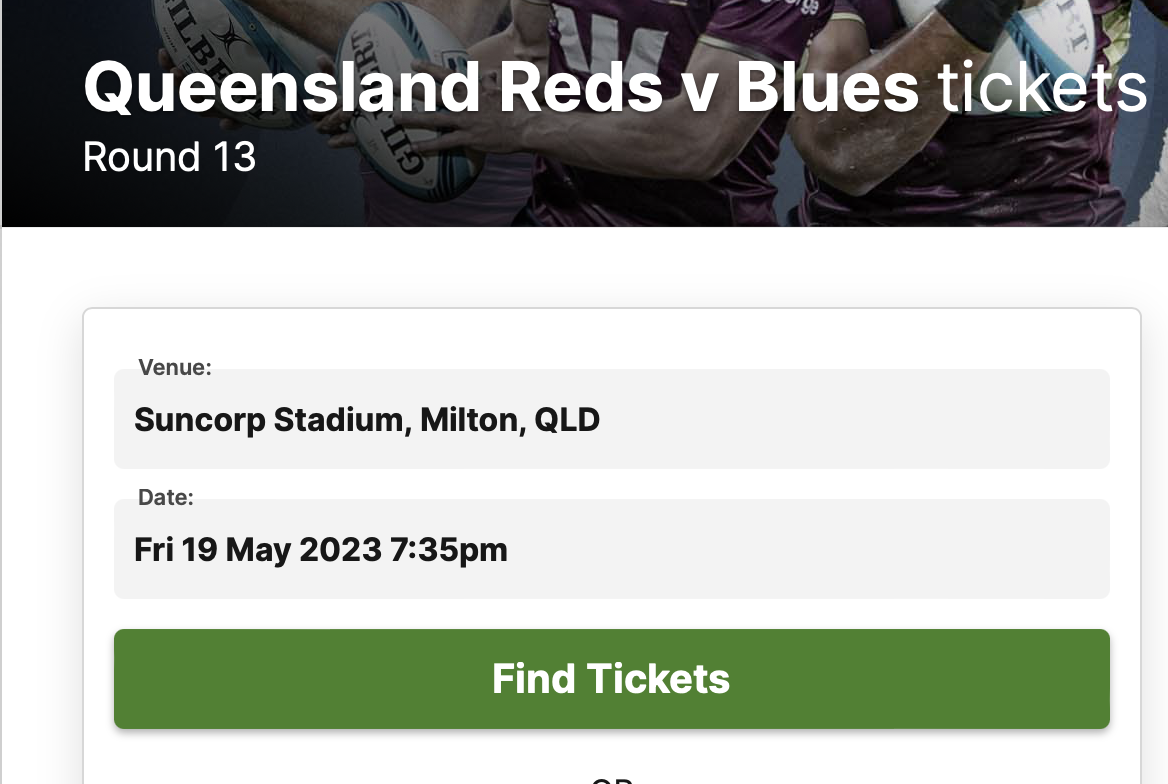Click the Date: label
The width and height of the screenshot is (1168, 784).
tap(166, 497)
